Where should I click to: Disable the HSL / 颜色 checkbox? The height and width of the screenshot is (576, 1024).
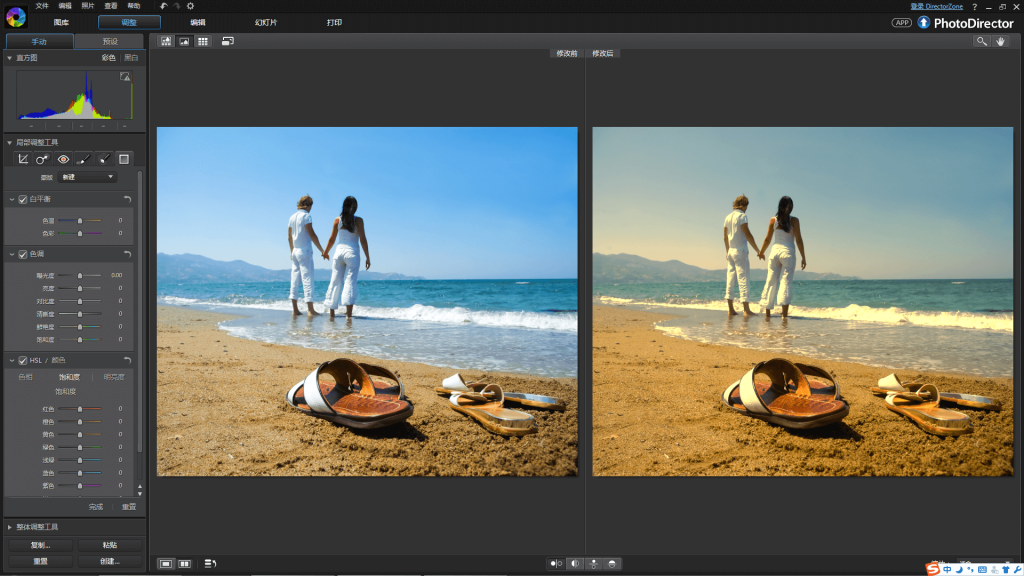coord(23,360)
